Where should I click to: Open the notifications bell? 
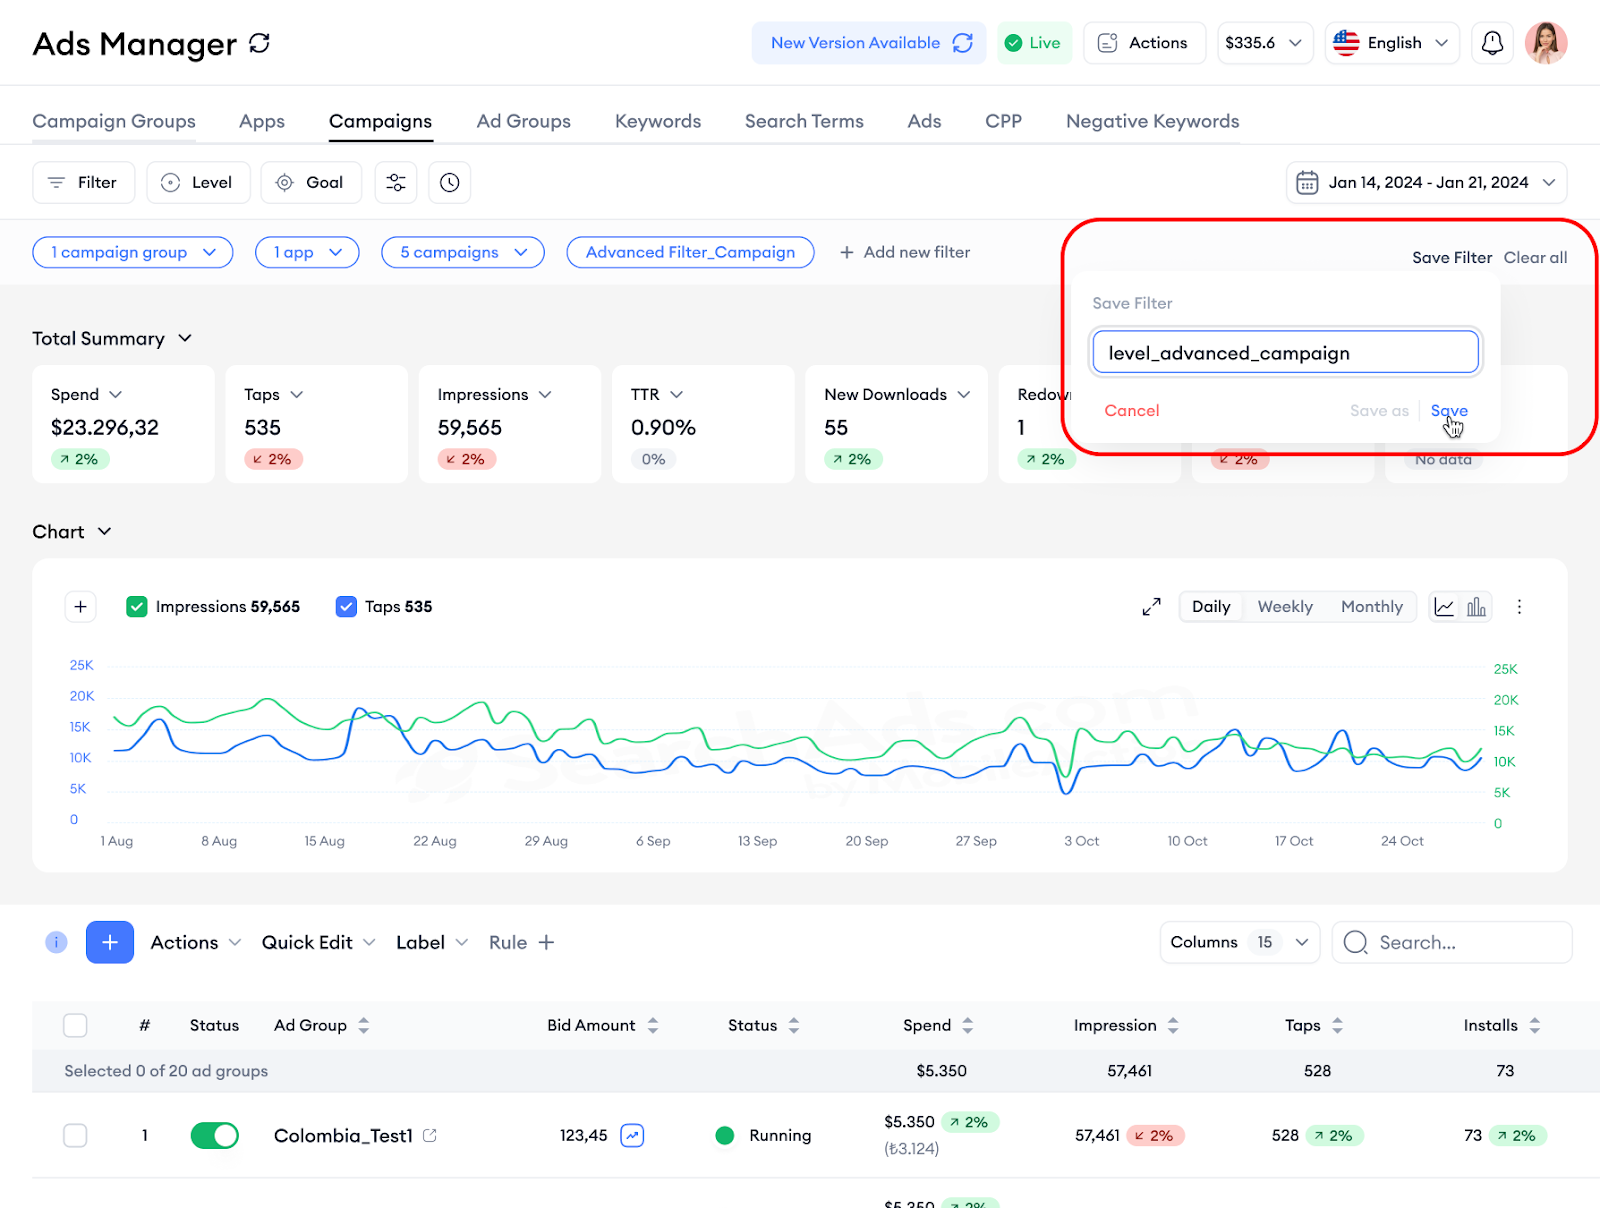pos(1492,43)
